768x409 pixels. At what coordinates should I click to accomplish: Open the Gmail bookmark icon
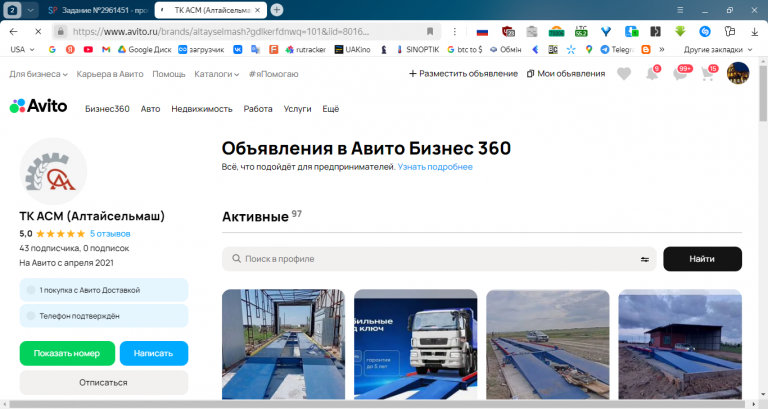coord(106,49)
